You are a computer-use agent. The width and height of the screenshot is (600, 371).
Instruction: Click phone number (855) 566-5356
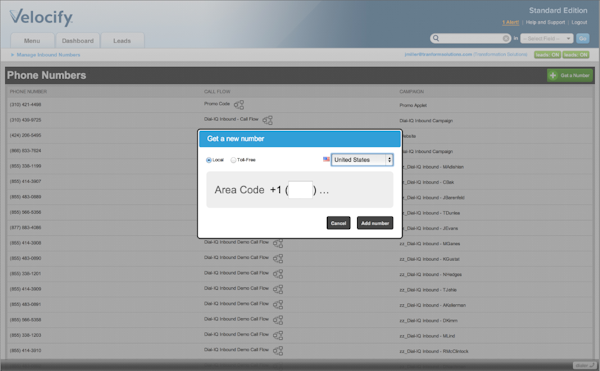[25, 212]
